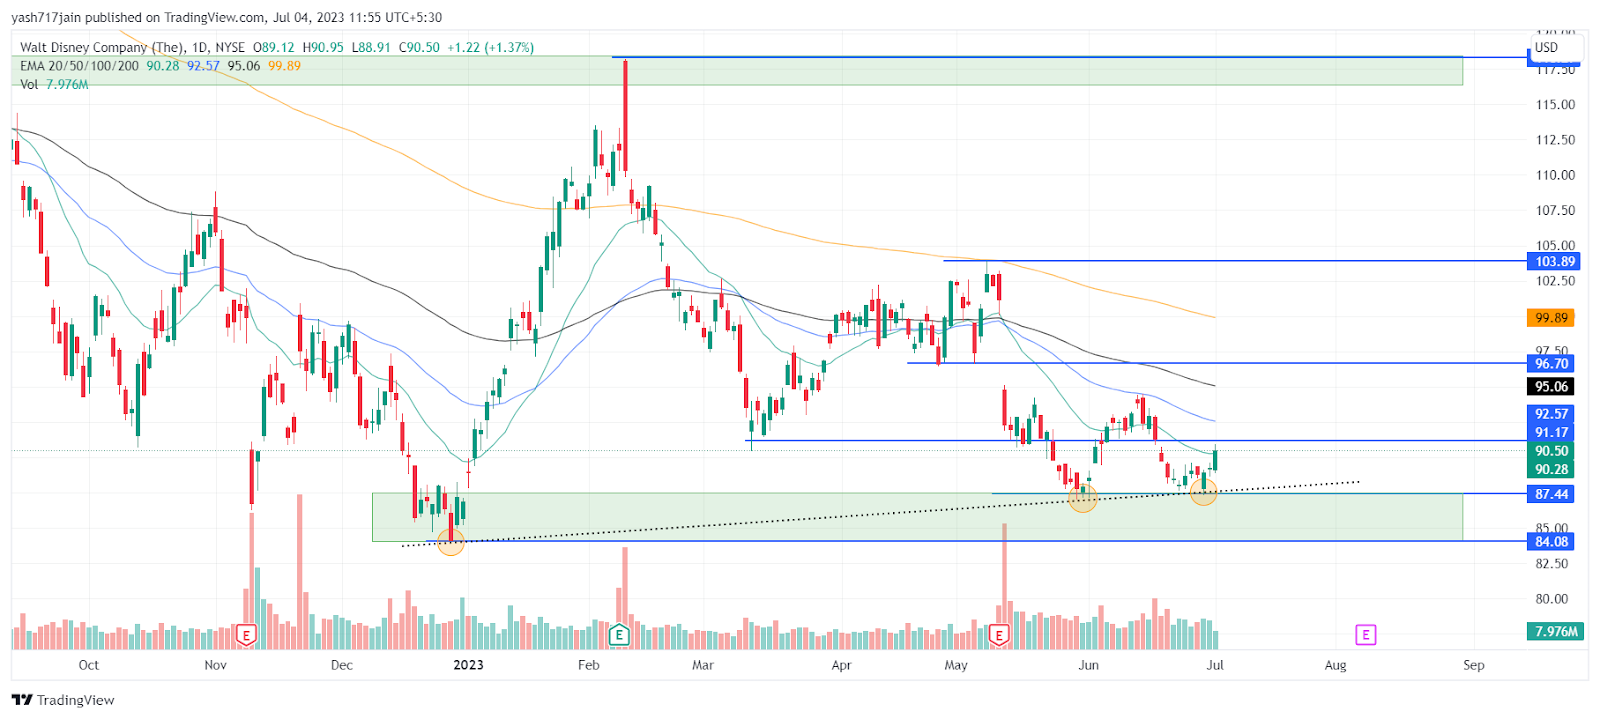The image size is (1600, 719).
Task: Click the Apr label on time axis
Action: click(x=841, y=665)
